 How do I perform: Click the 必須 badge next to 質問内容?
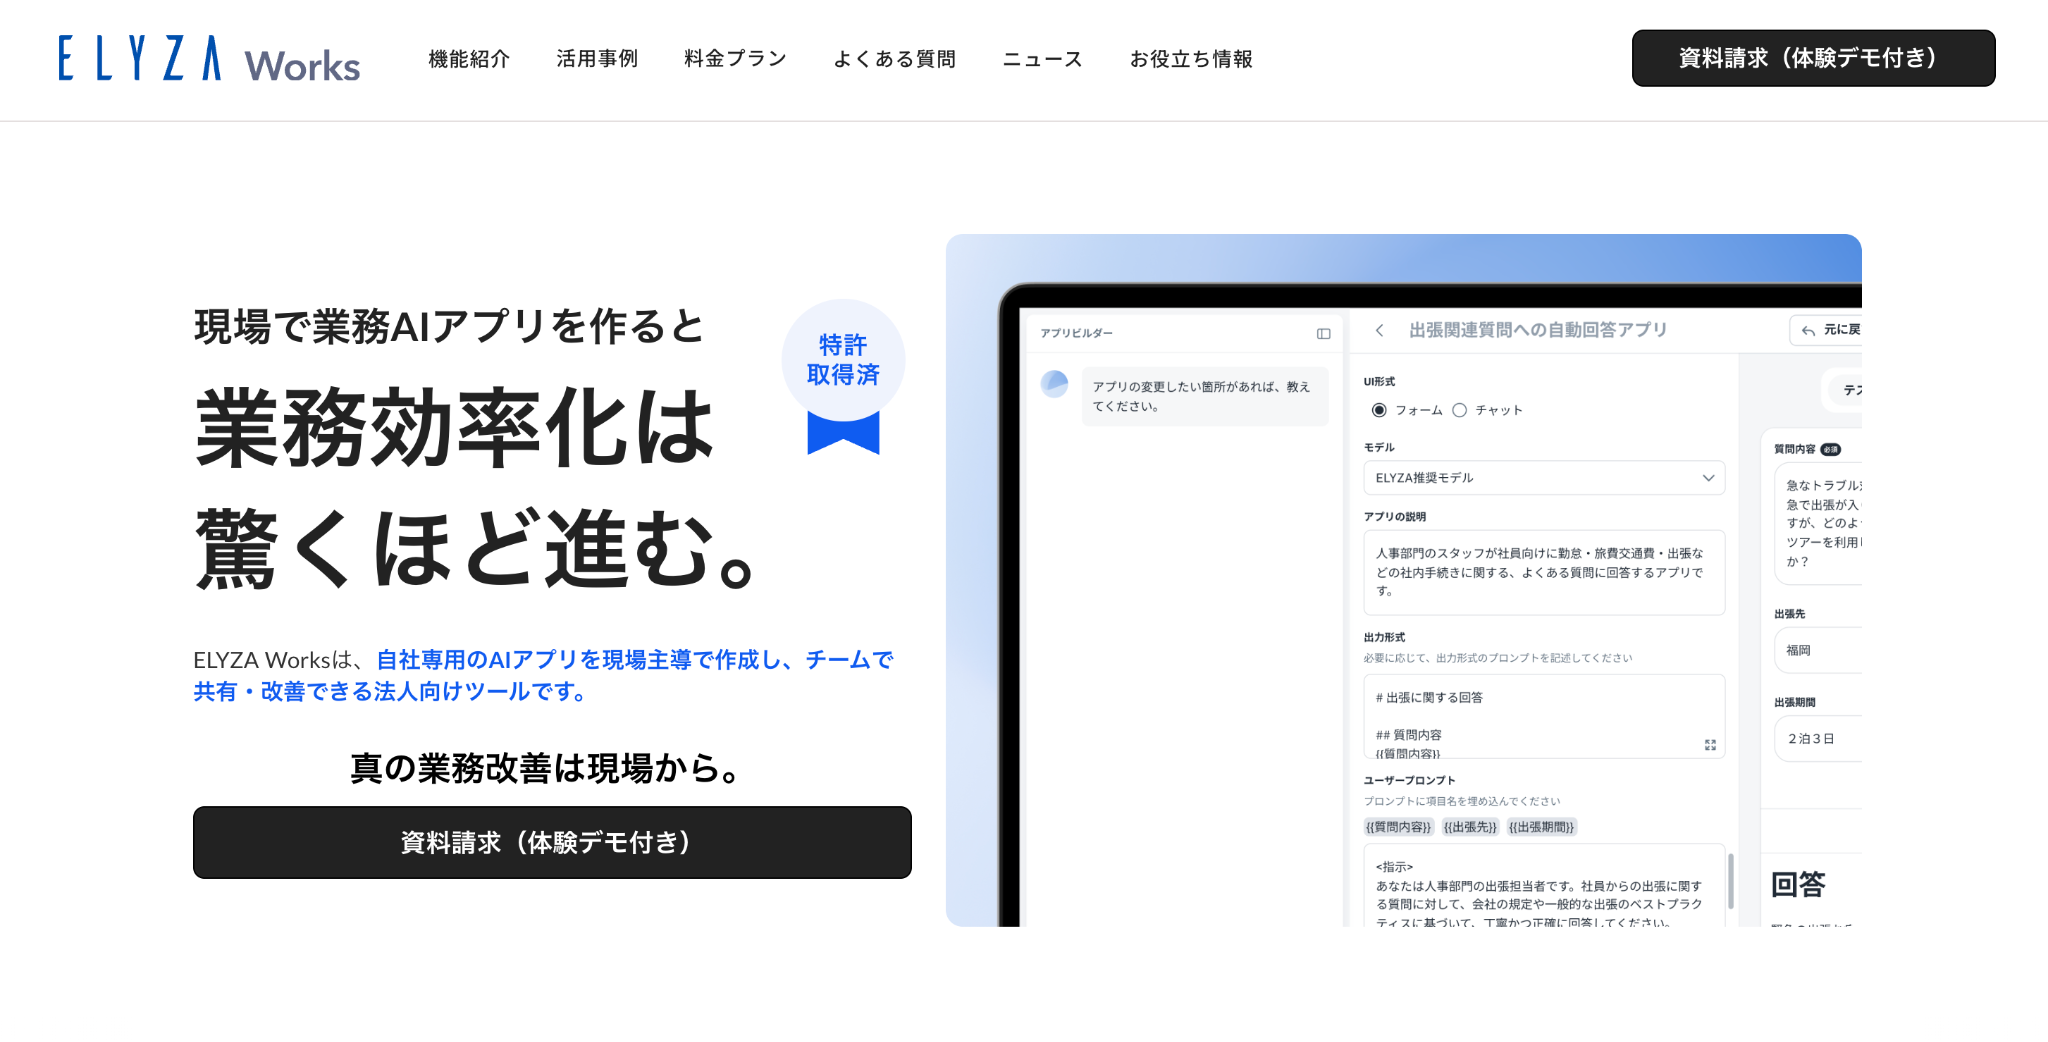coord(1830,450)
